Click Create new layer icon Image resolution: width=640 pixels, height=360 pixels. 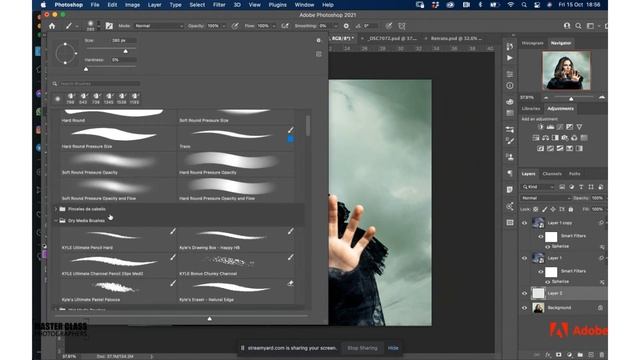coord(591,355)
